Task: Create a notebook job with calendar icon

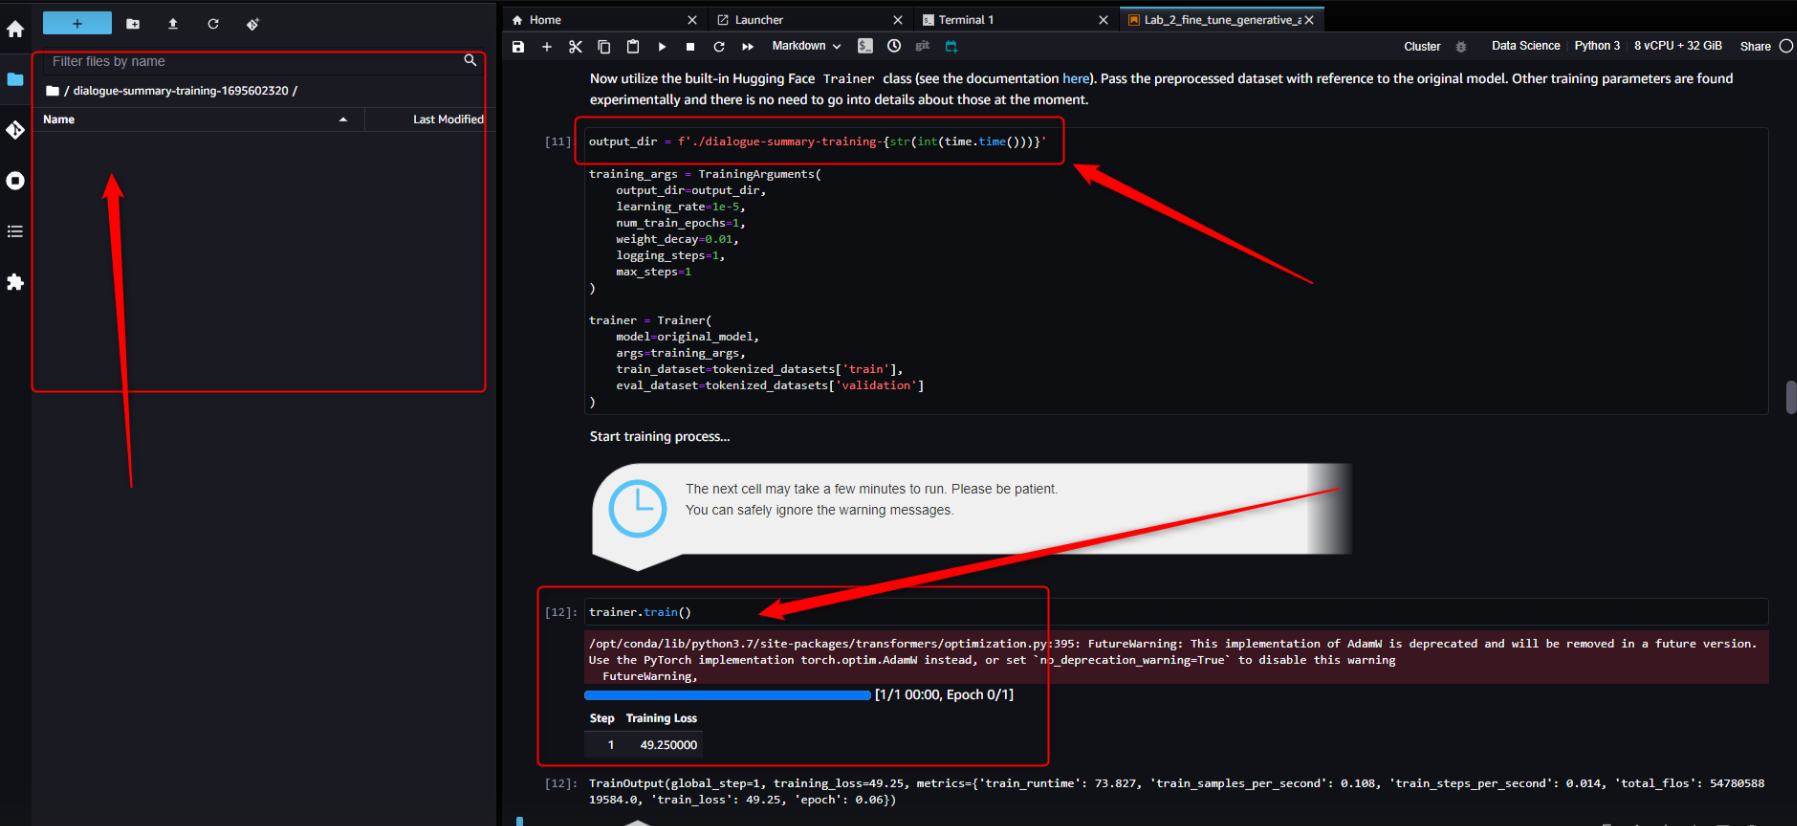Action: (x=951, y=46)
